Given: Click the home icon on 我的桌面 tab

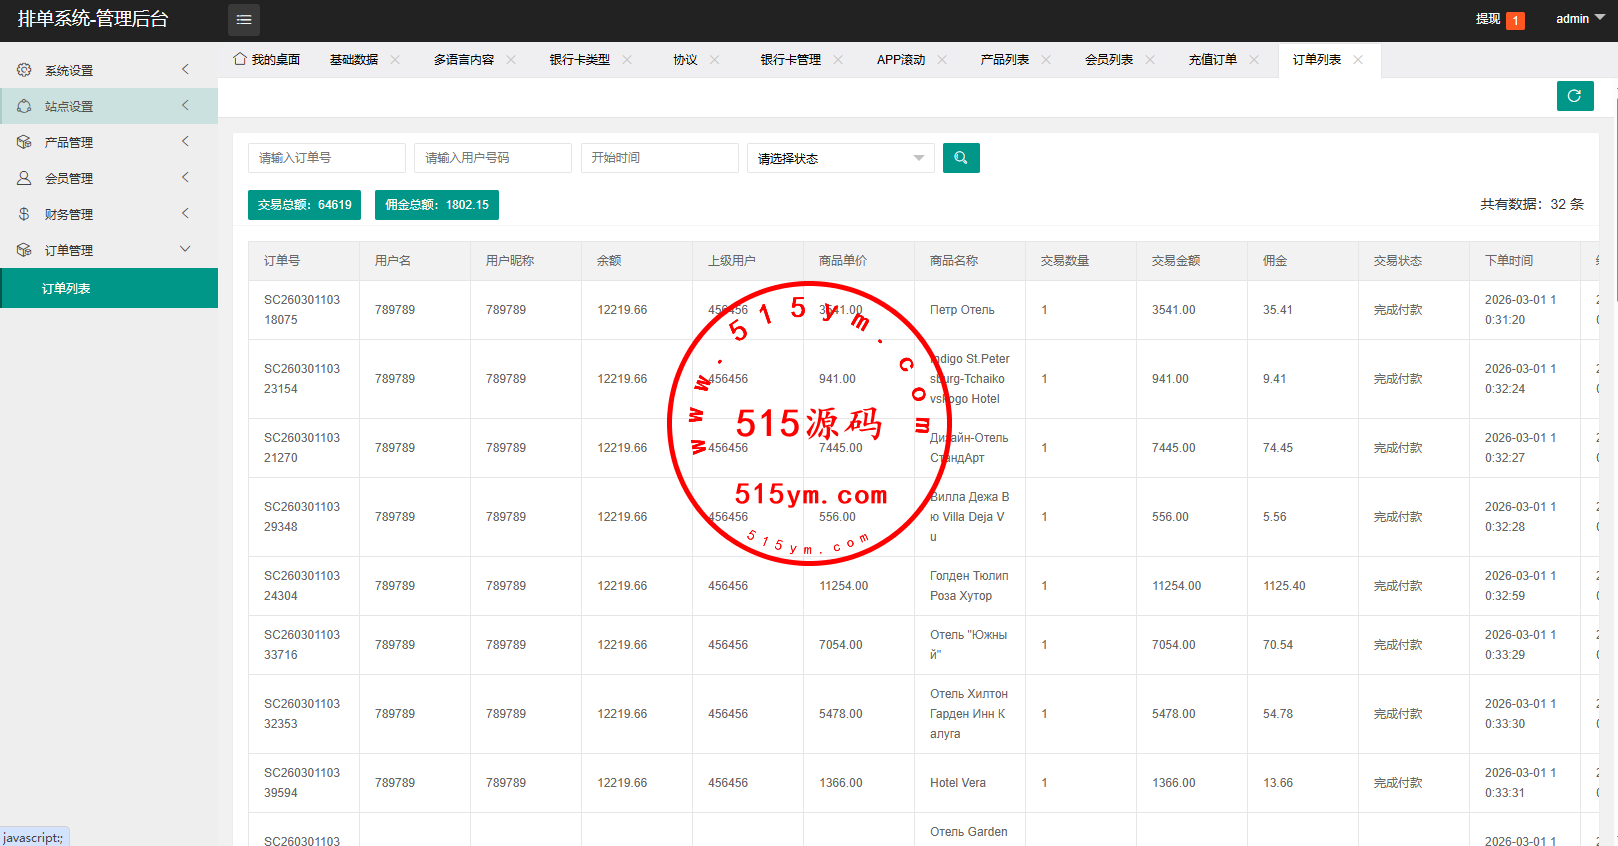Looking at the screenshot, I should pos(240,59).
